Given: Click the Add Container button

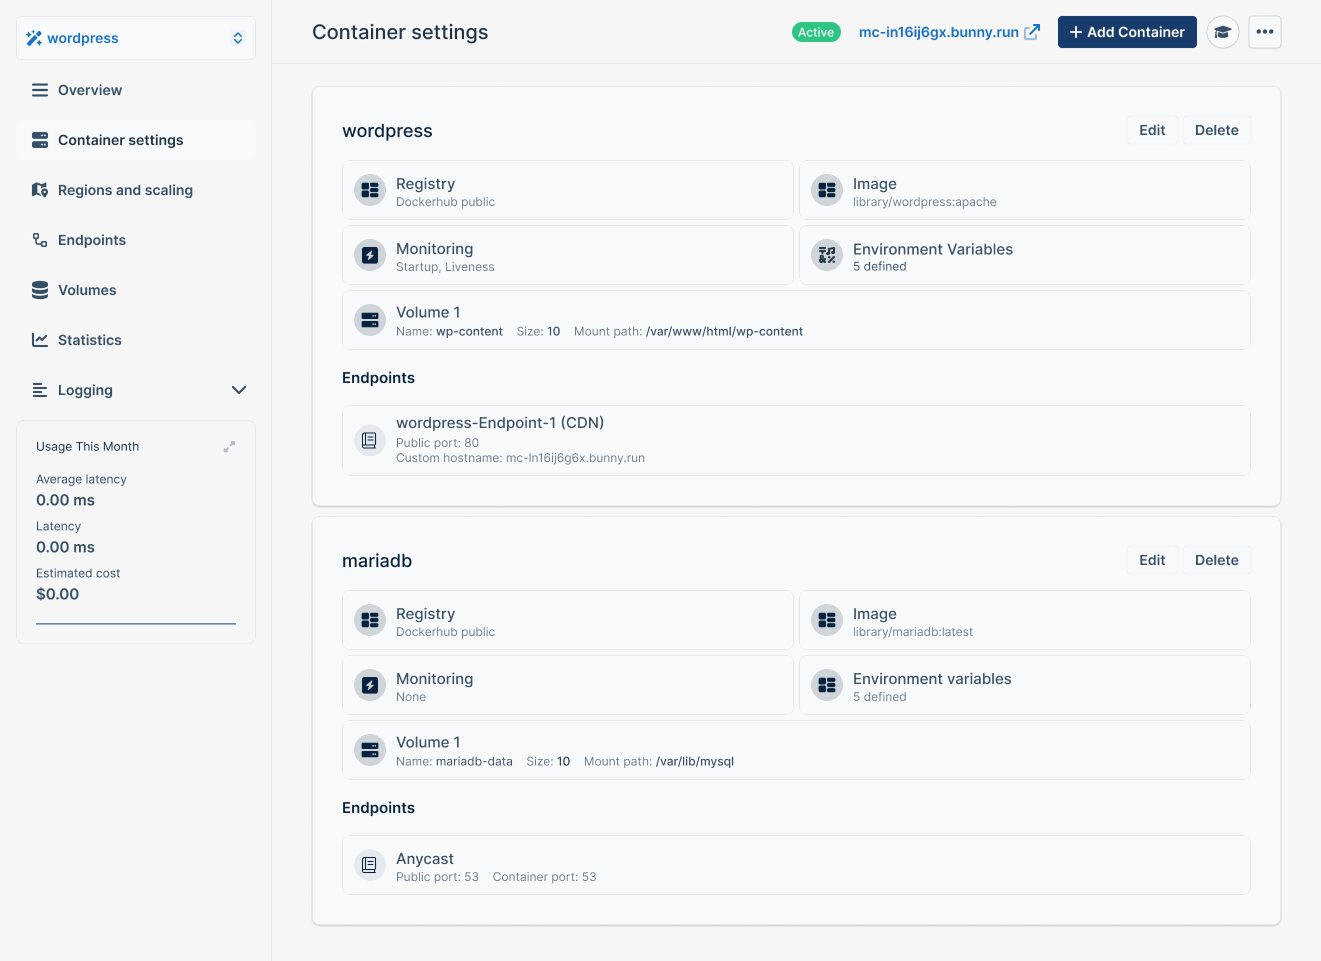Looking at the screenshot, I should click(1127, 32).
